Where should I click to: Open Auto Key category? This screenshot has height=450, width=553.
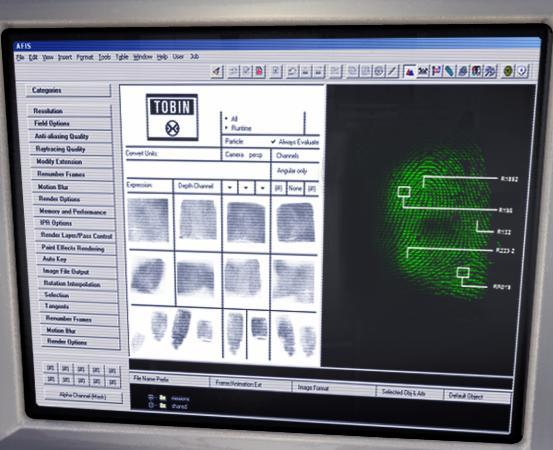pyautogui.click(x=77, y=259)
